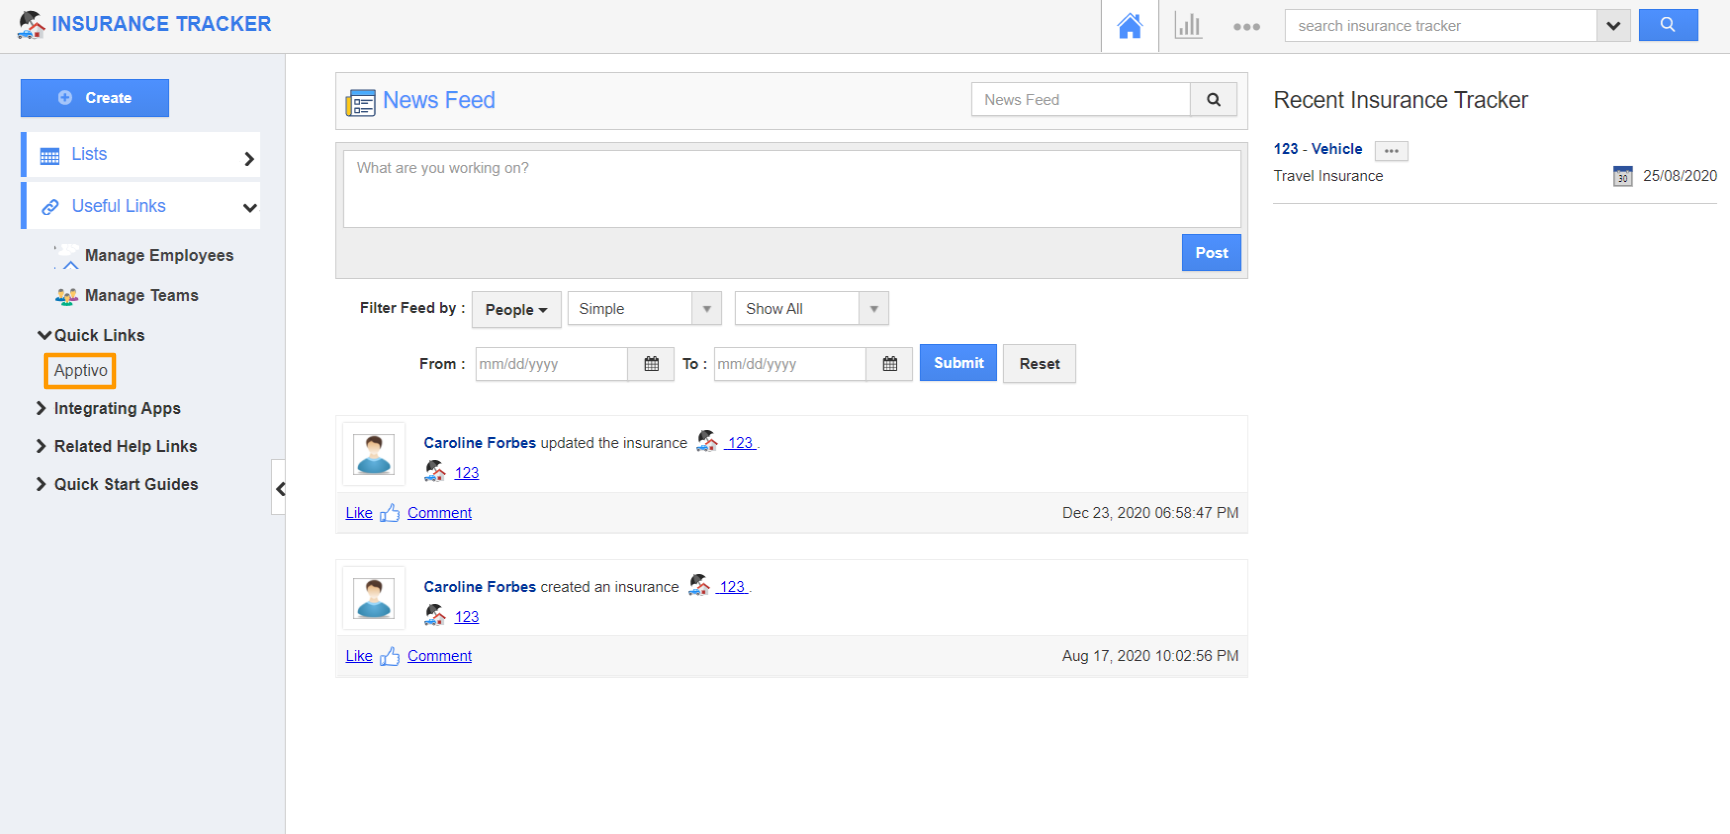Go to the Home icon in top bar
The height and width of the screenshot is (834, 1730).
point(1129,26)
